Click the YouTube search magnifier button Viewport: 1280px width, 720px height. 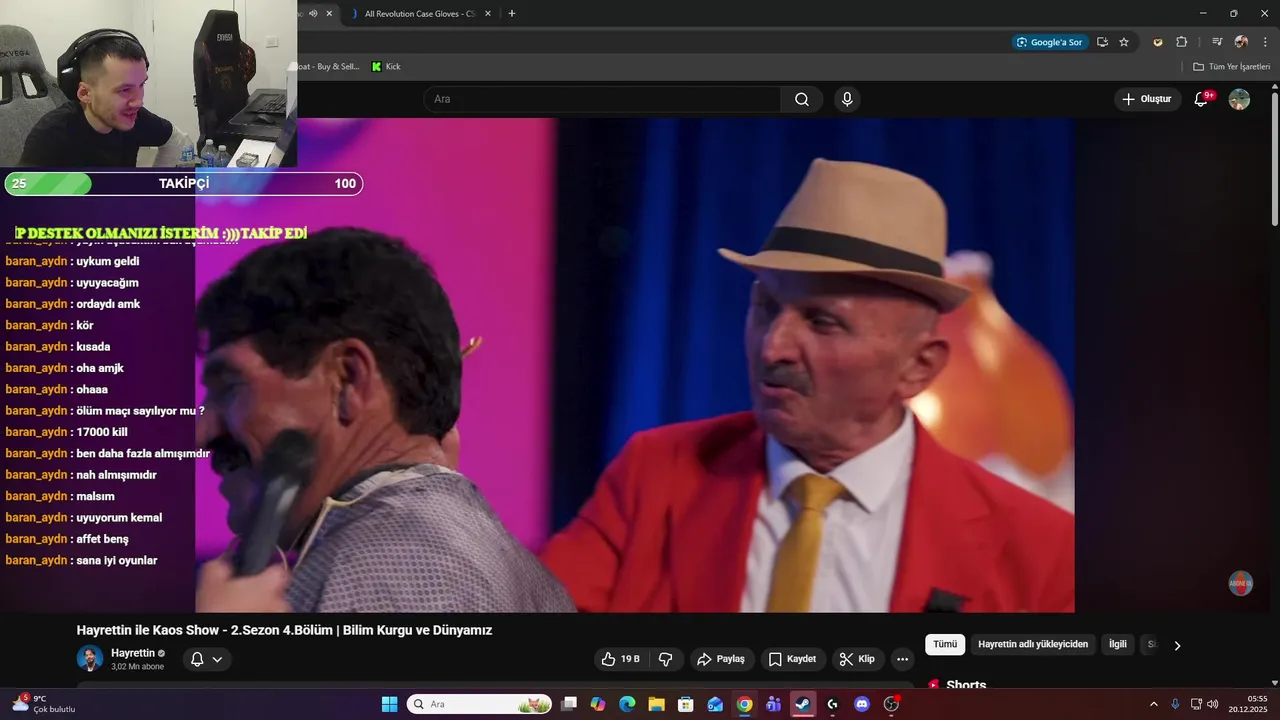coord(802,99)
